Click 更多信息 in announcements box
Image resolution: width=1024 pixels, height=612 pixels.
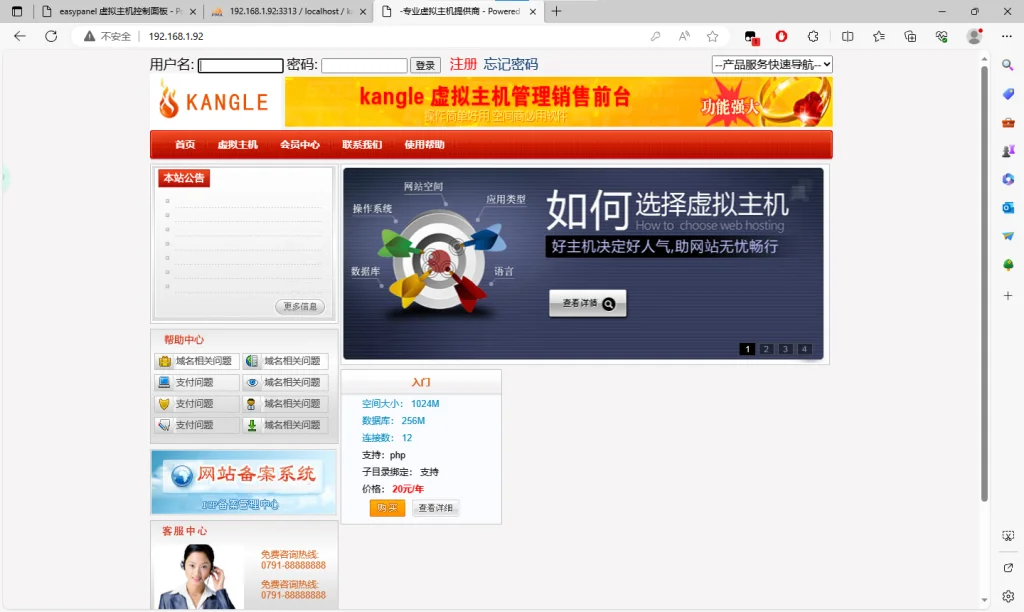pos(300,306)
